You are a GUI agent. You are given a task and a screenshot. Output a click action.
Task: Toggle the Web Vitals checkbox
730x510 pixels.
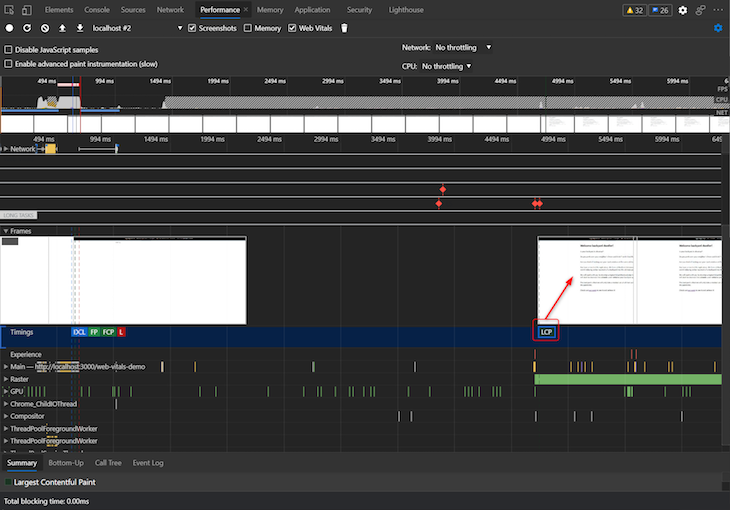(x=292, y=28)
